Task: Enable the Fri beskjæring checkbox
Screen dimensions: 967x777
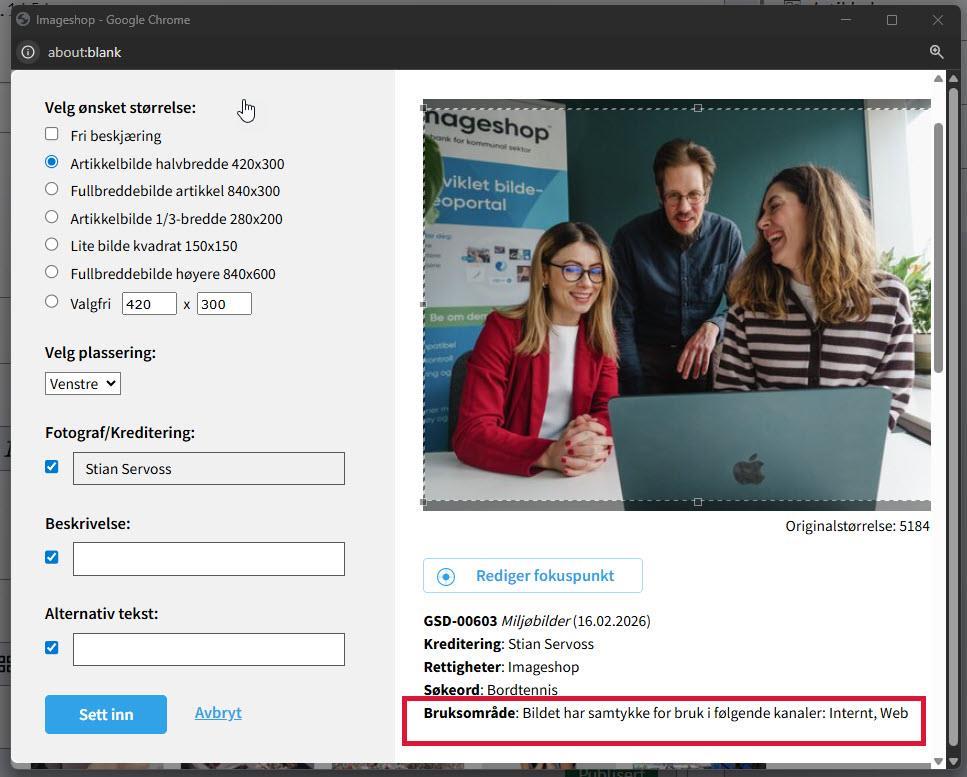Action: (52, 134)
